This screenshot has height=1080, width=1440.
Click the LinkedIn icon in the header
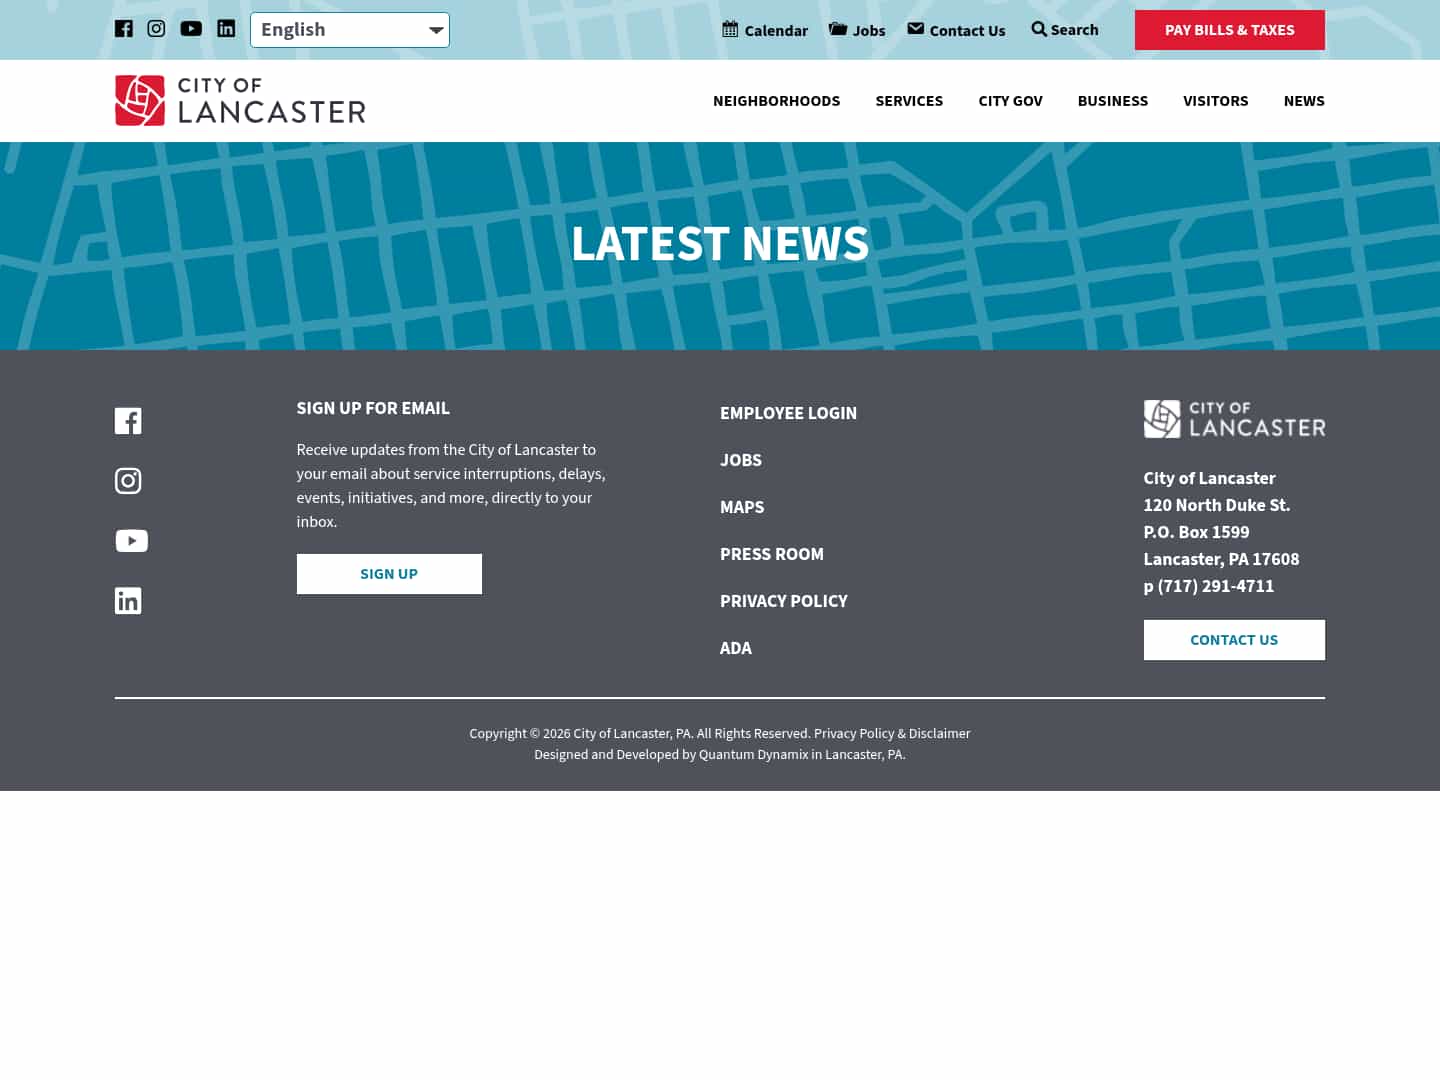226,28
